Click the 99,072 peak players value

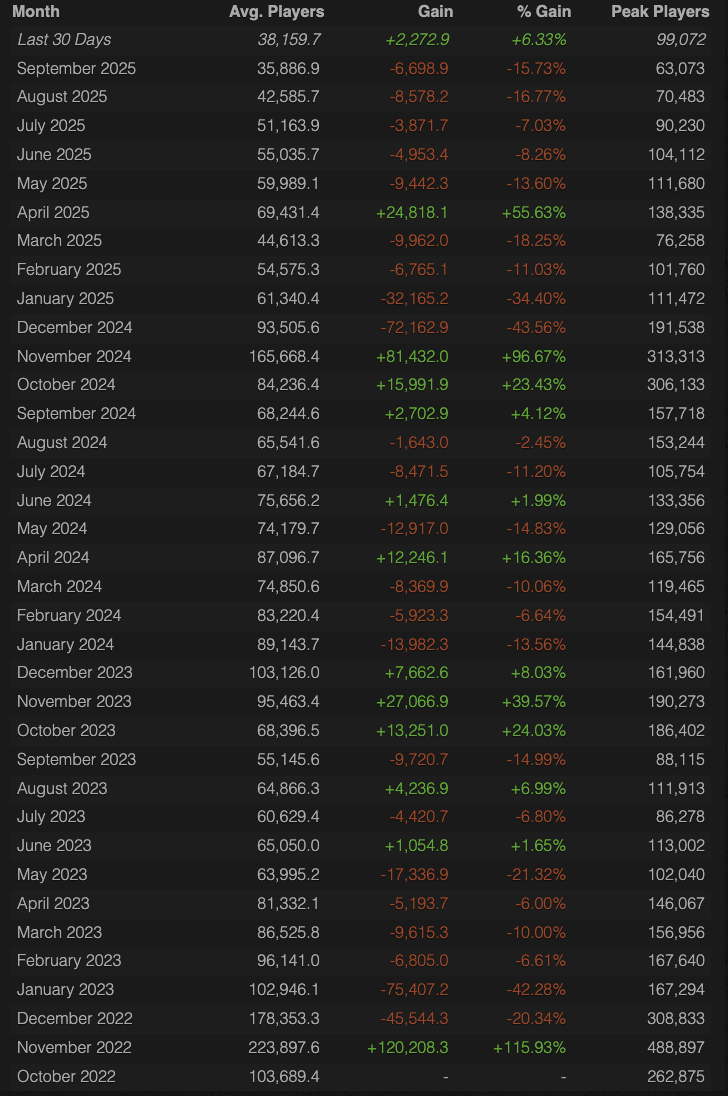point(680,40)
